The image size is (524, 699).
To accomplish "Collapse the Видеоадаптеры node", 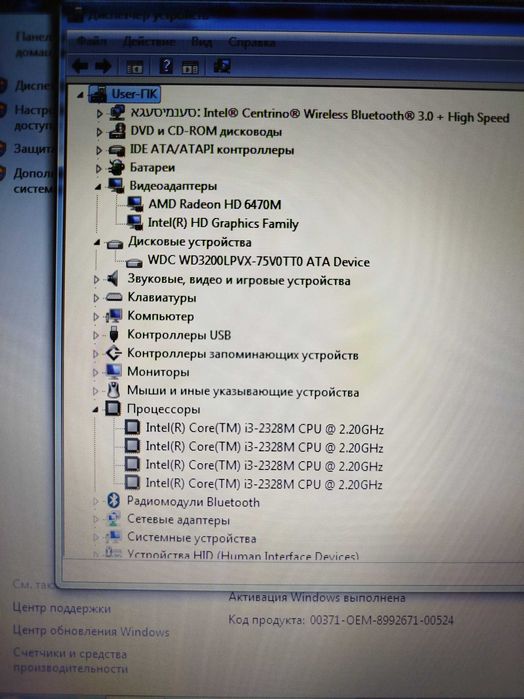I will [x=98, y=187].
